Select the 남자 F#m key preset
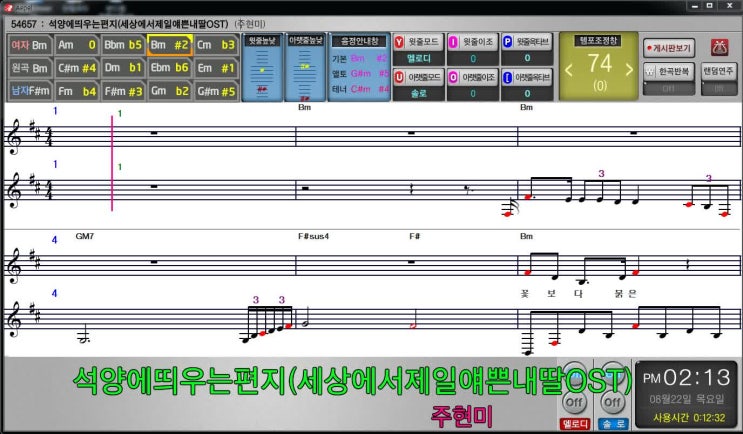 29,91
